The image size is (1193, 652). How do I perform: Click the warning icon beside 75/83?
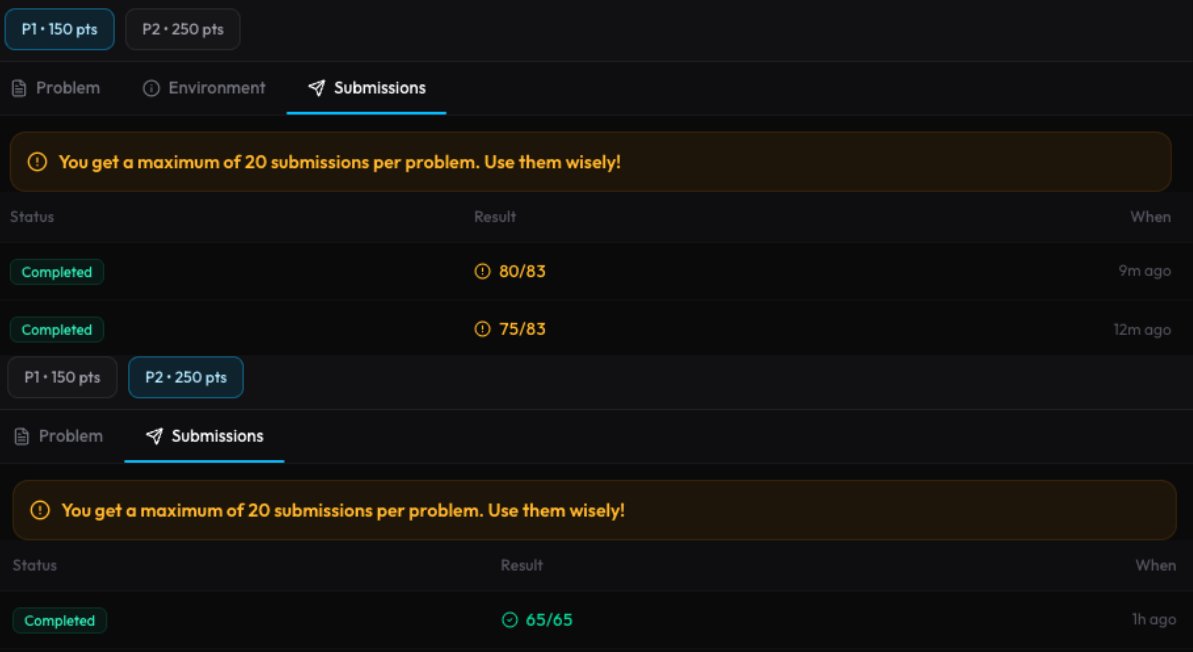[x=482, y=329]
